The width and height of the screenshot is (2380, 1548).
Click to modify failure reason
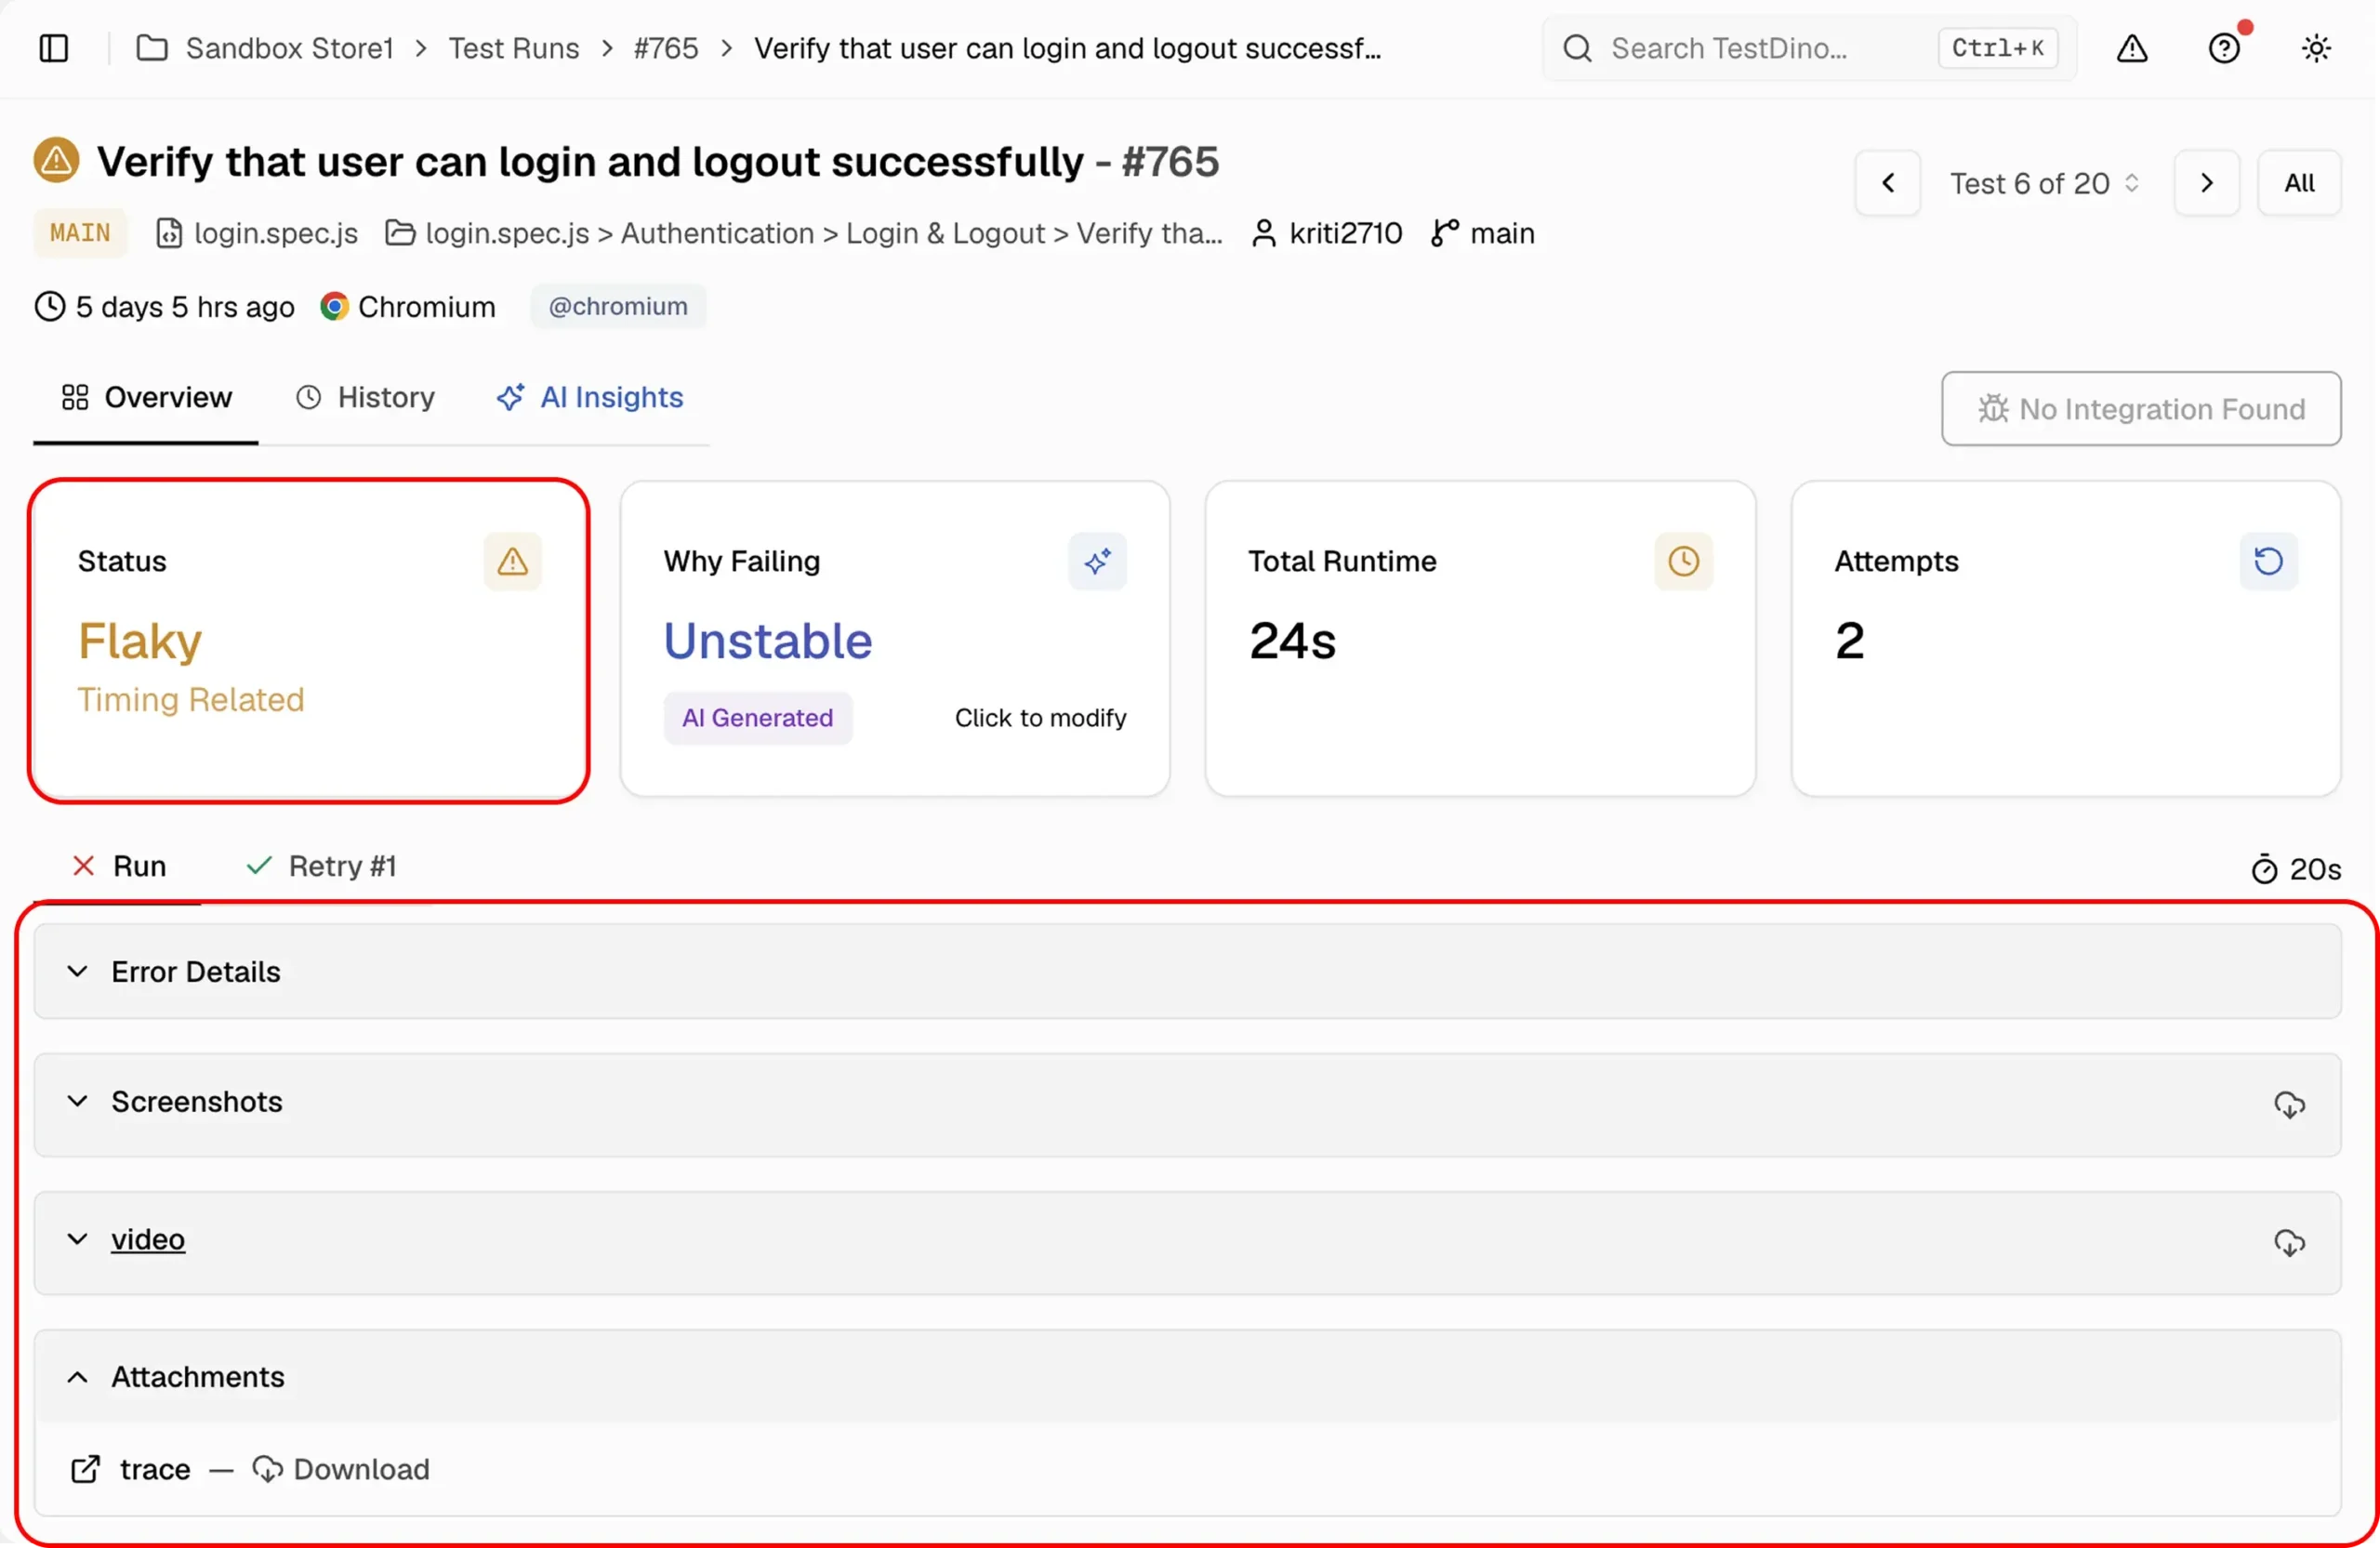(x=1040, y=718)
